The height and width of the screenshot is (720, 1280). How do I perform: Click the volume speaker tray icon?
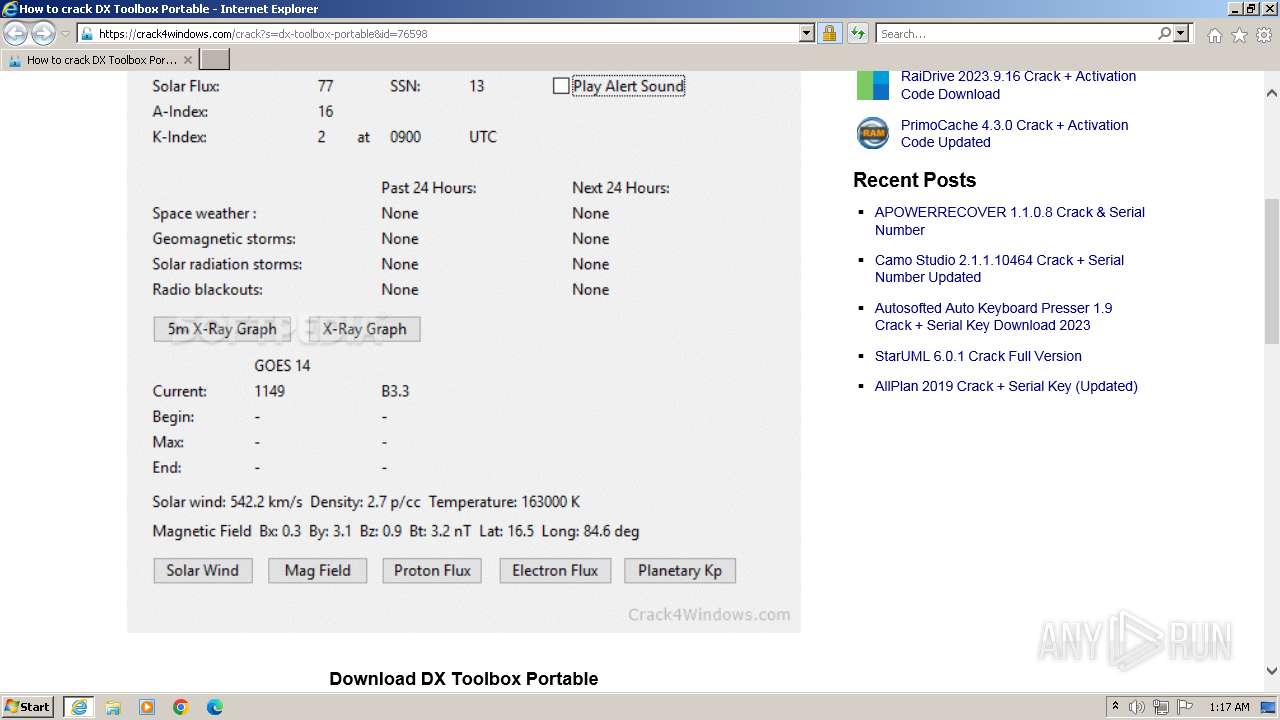tap(1137, 707)
